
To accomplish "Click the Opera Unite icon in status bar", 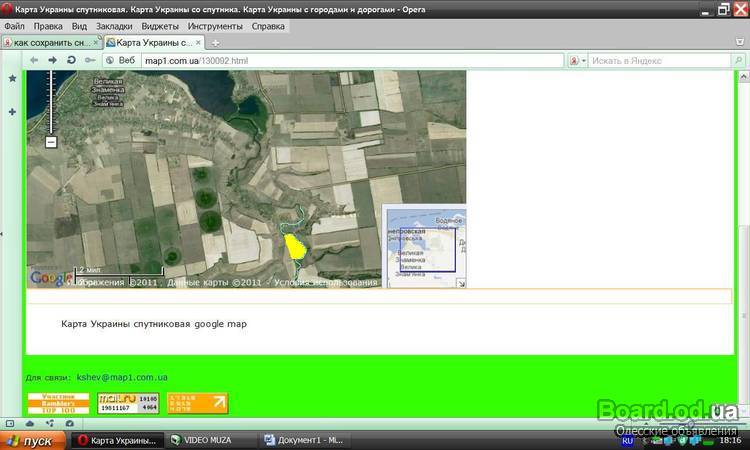I will 50,424.
